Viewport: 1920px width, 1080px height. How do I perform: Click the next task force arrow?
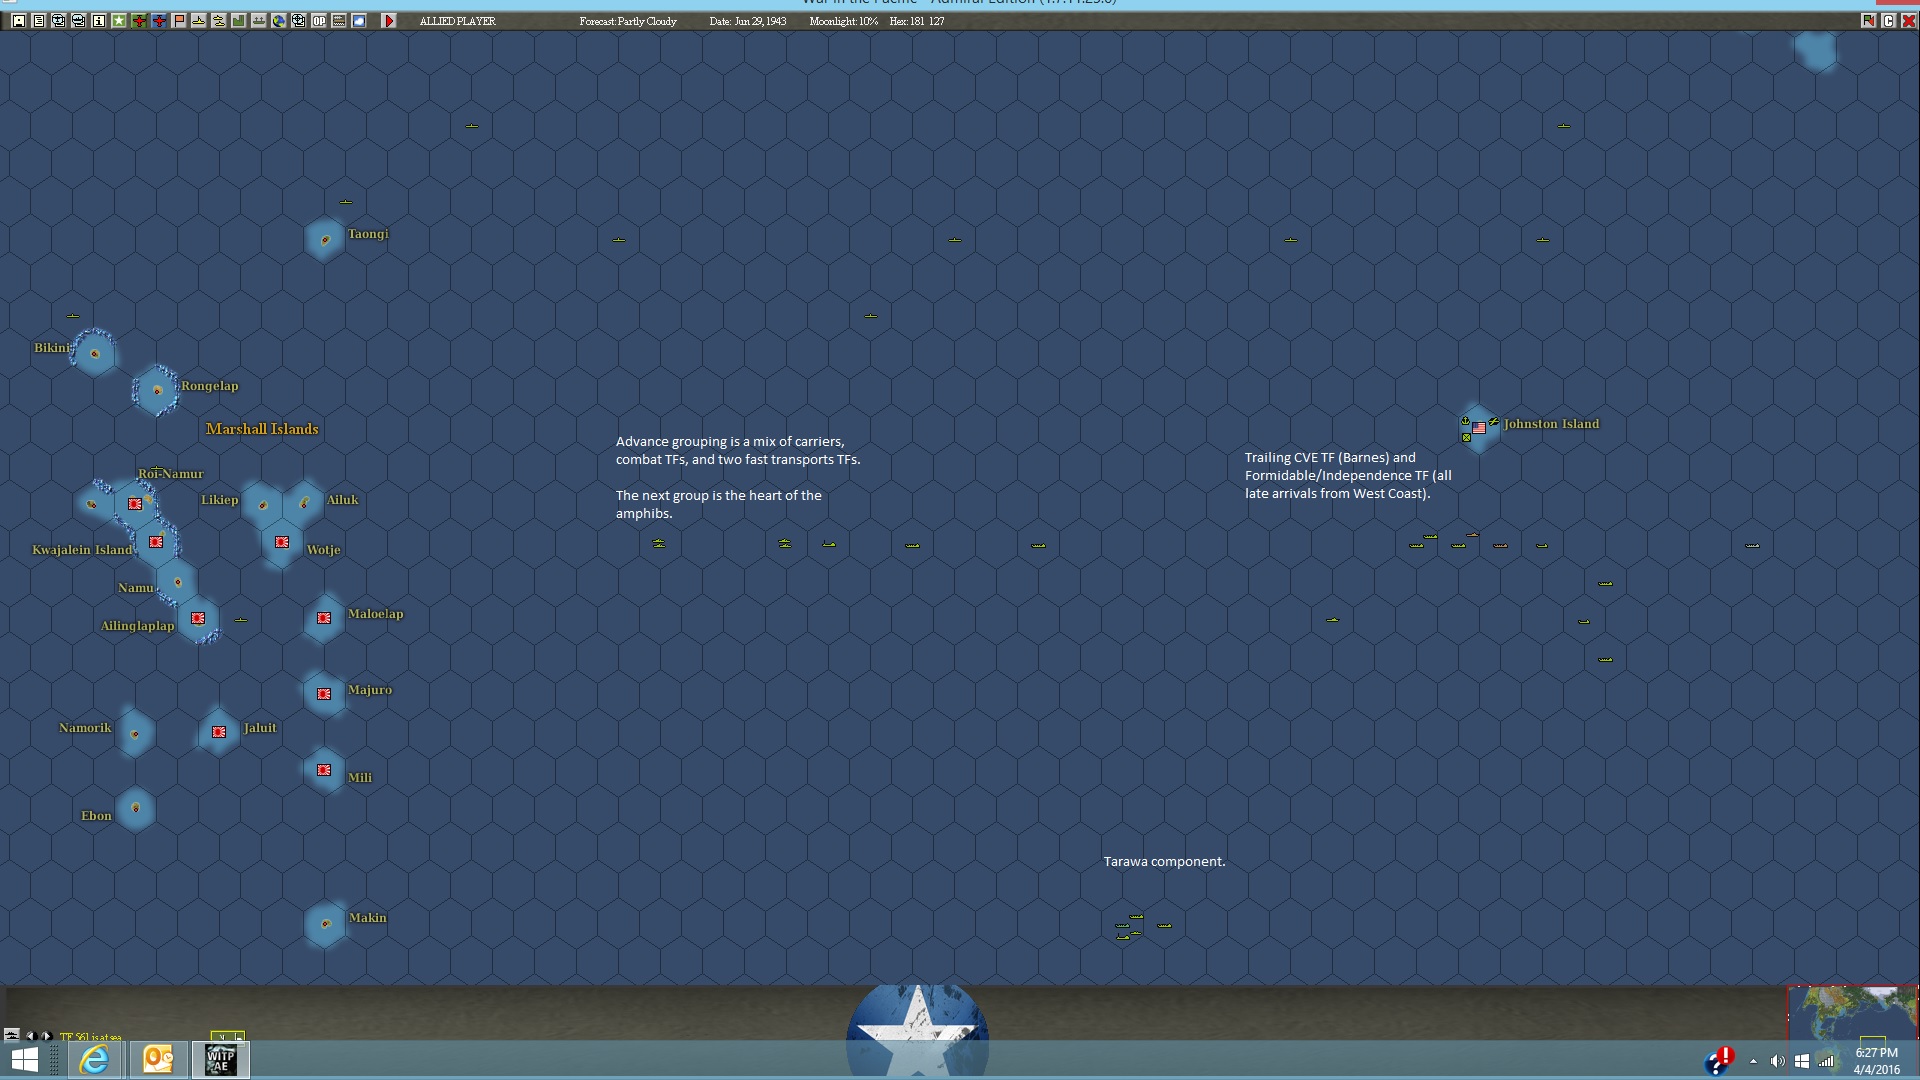point(46,1036)
